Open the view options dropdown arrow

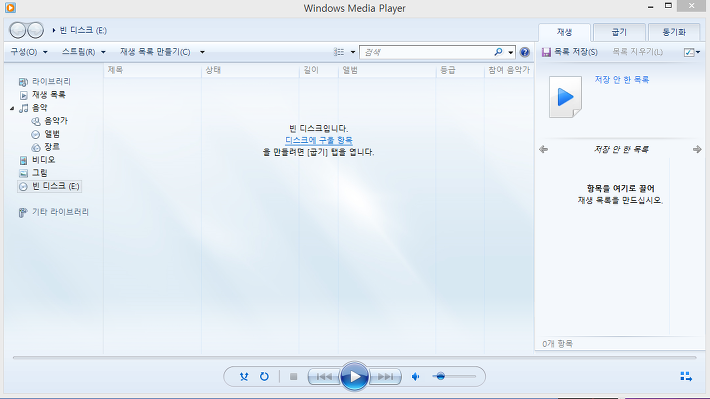353,52
